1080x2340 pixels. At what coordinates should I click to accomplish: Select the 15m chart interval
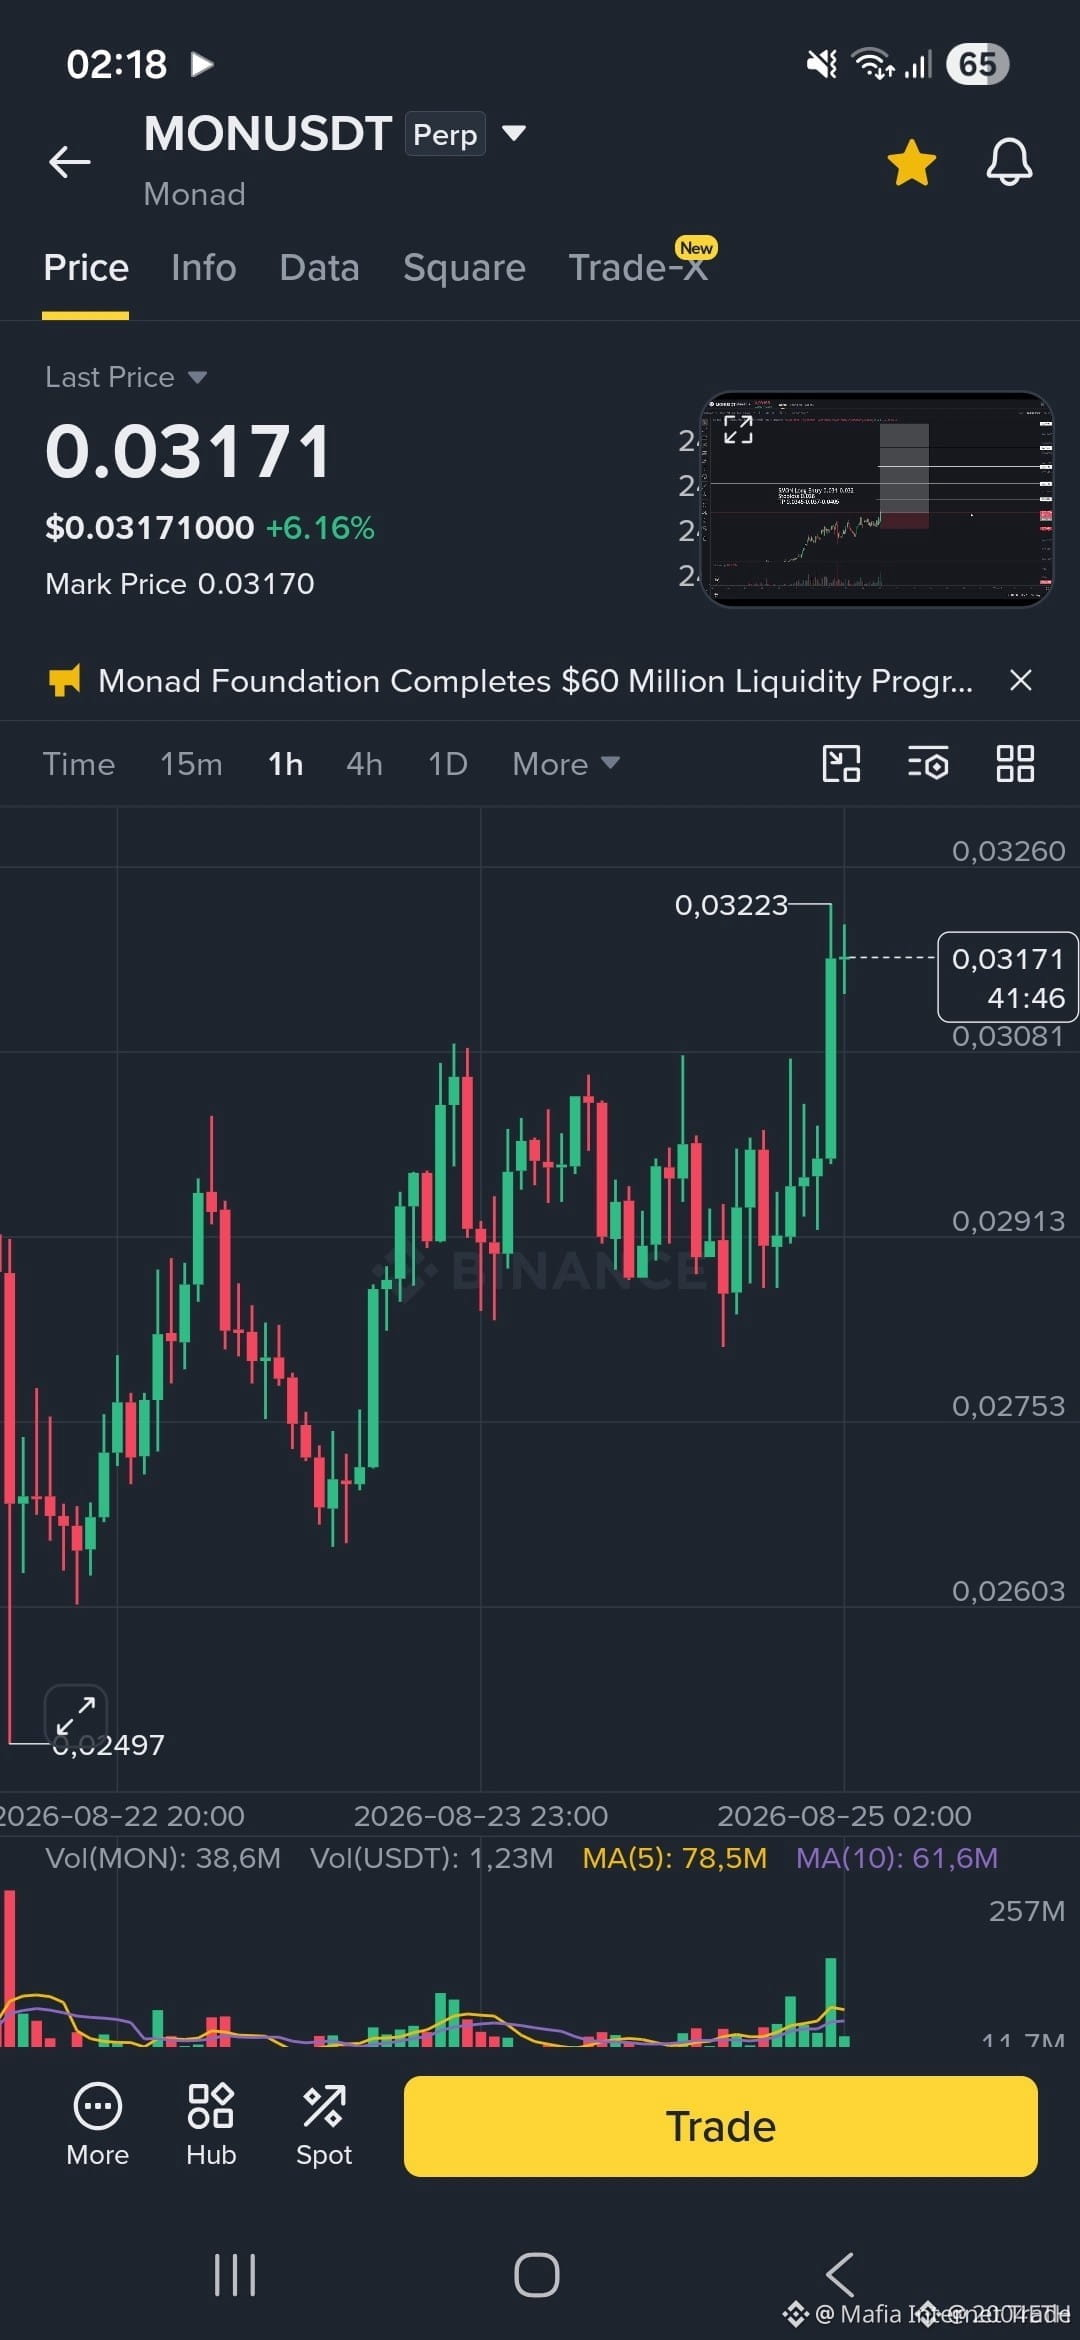point(191,764)
